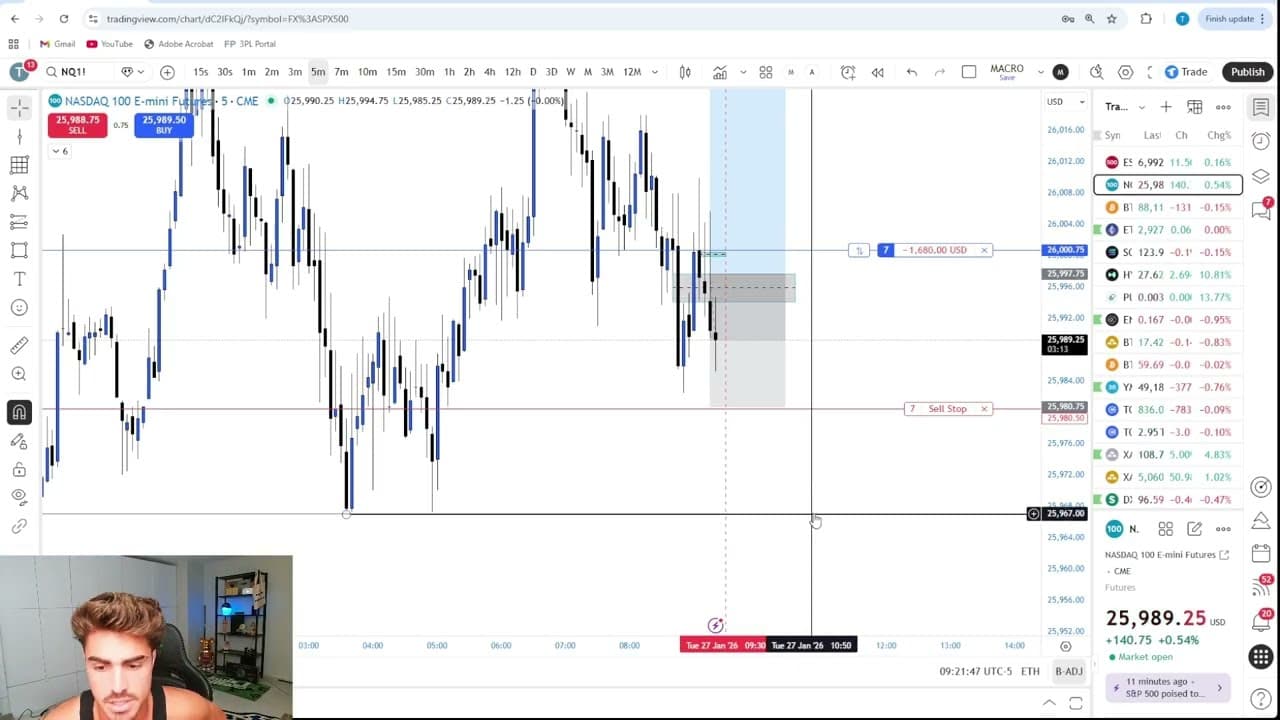This screenshot has width=1280, height=720.
Task: Expand the indicator favorites dropdown
Action: click(x=743, y=72)
